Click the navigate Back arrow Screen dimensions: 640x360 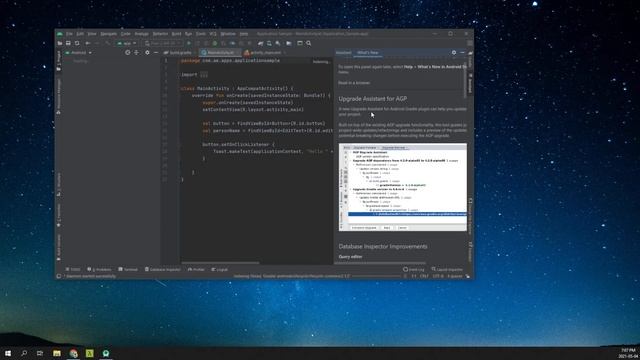tap(87, 43)
